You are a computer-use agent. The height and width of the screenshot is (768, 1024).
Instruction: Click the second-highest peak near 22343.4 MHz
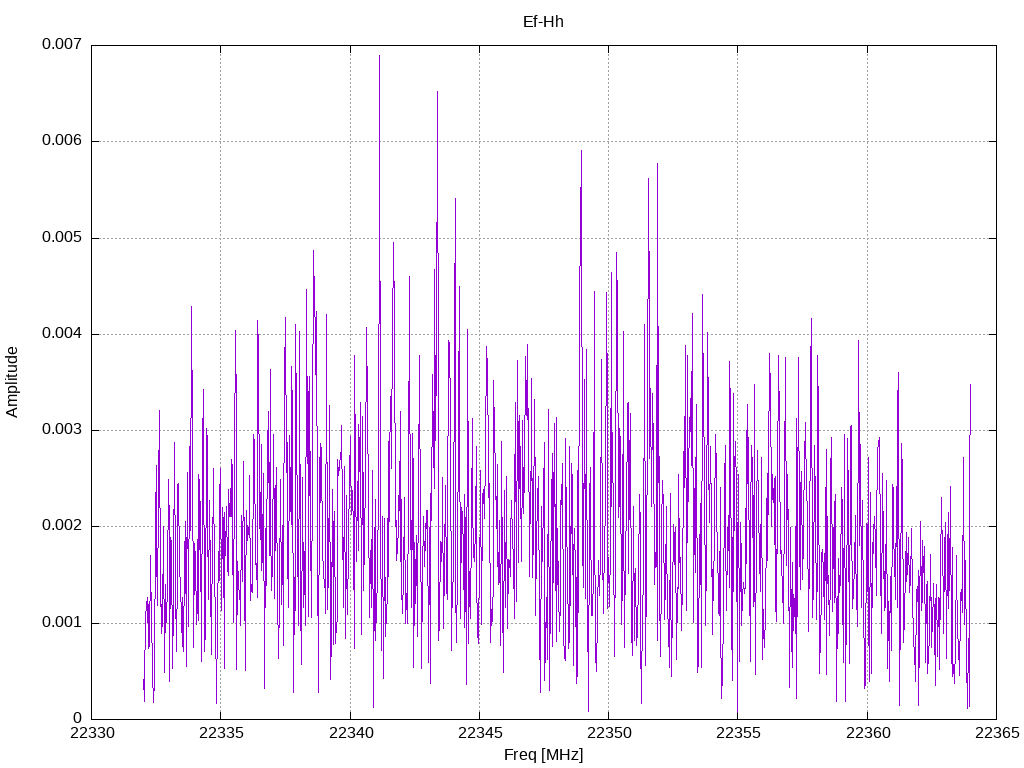coord(438,92)
